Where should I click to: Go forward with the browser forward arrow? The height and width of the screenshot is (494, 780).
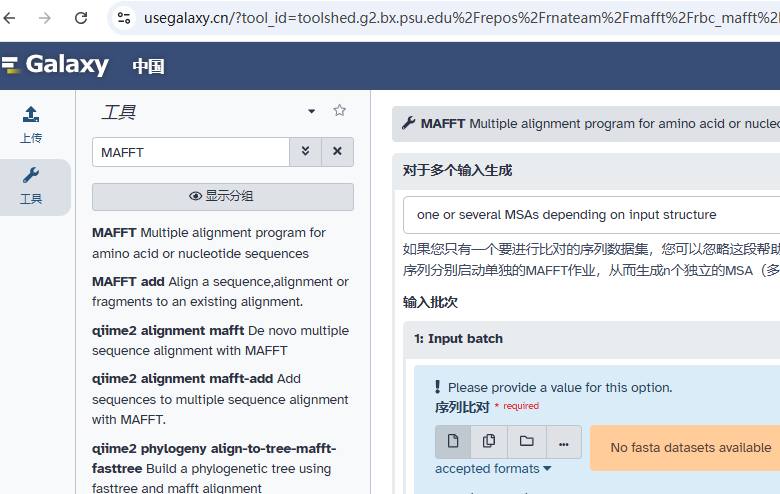(45, 18)
